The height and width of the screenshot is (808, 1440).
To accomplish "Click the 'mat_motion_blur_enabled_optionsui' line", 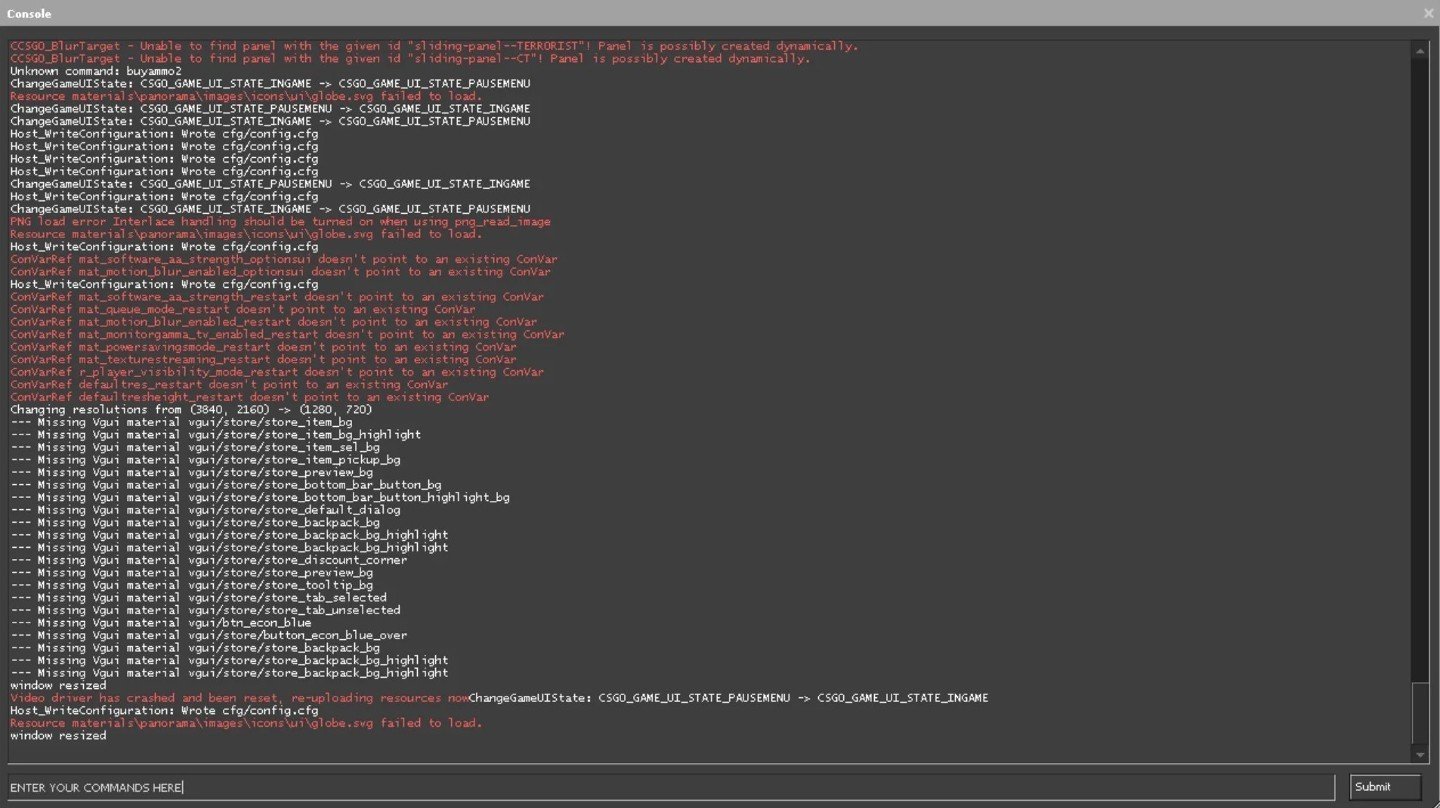I will coord(280,272).
